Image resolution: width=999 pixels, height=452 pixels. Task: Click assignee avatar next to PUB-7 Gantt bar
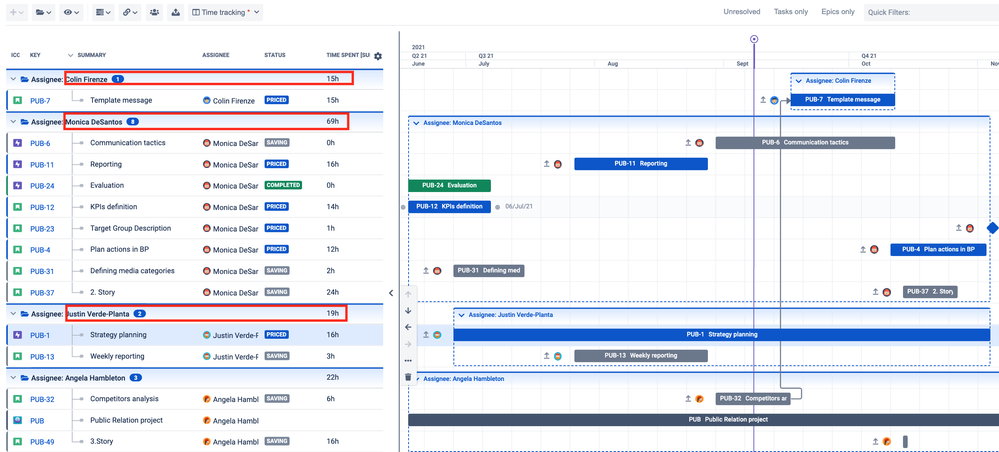coord(775,100)
